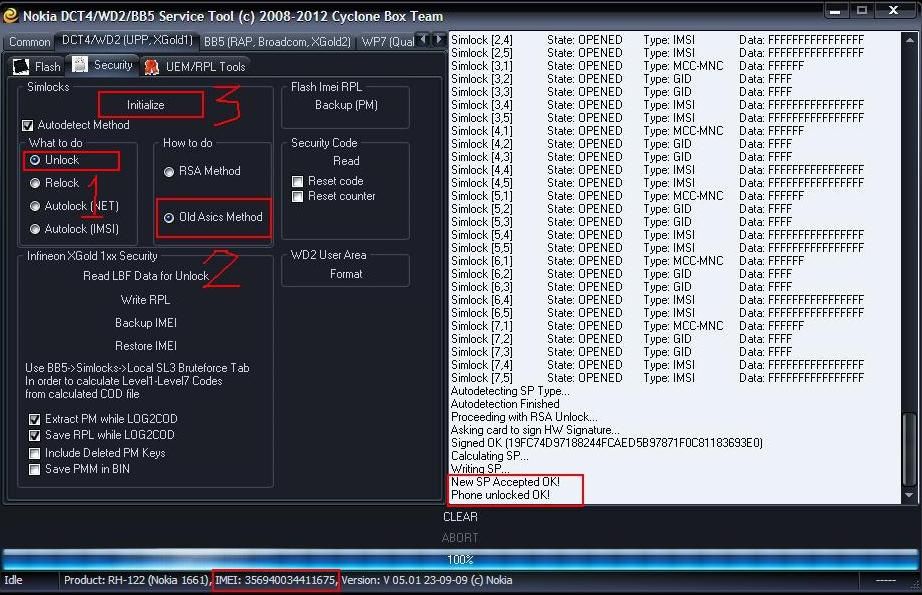Choose the RSA Method radio button
The width and height of the screenshot is (922, 595).
171,171
